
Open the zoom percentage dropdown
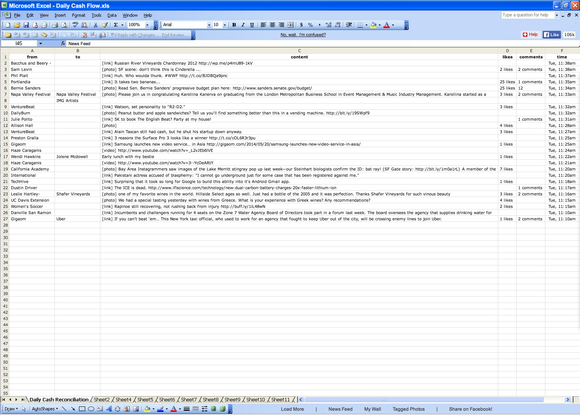(x=147, y=25)
